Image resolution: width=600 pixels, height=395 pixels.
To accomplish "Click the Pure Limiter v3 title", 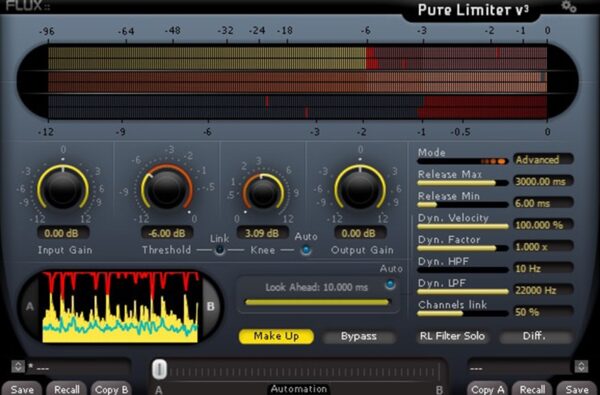I will point(473,10).
